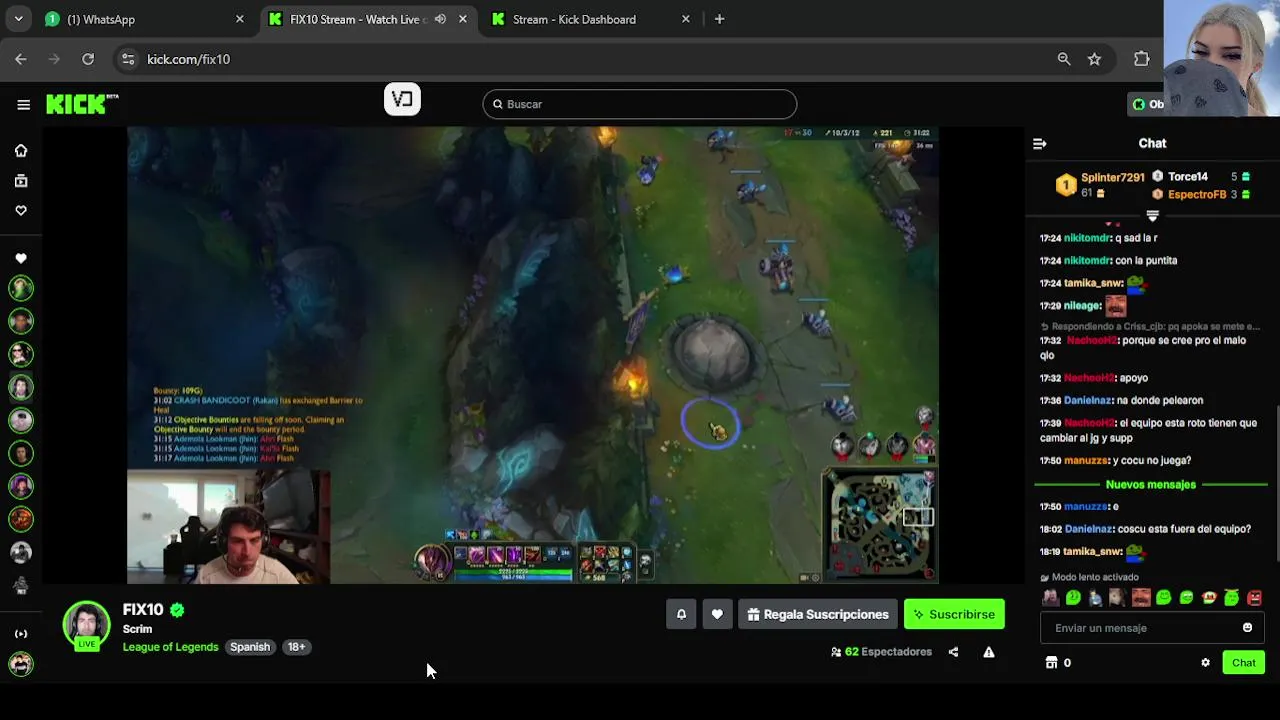Open the outlined heart Following icon
1280x720 pixels.
coord(21,211)
